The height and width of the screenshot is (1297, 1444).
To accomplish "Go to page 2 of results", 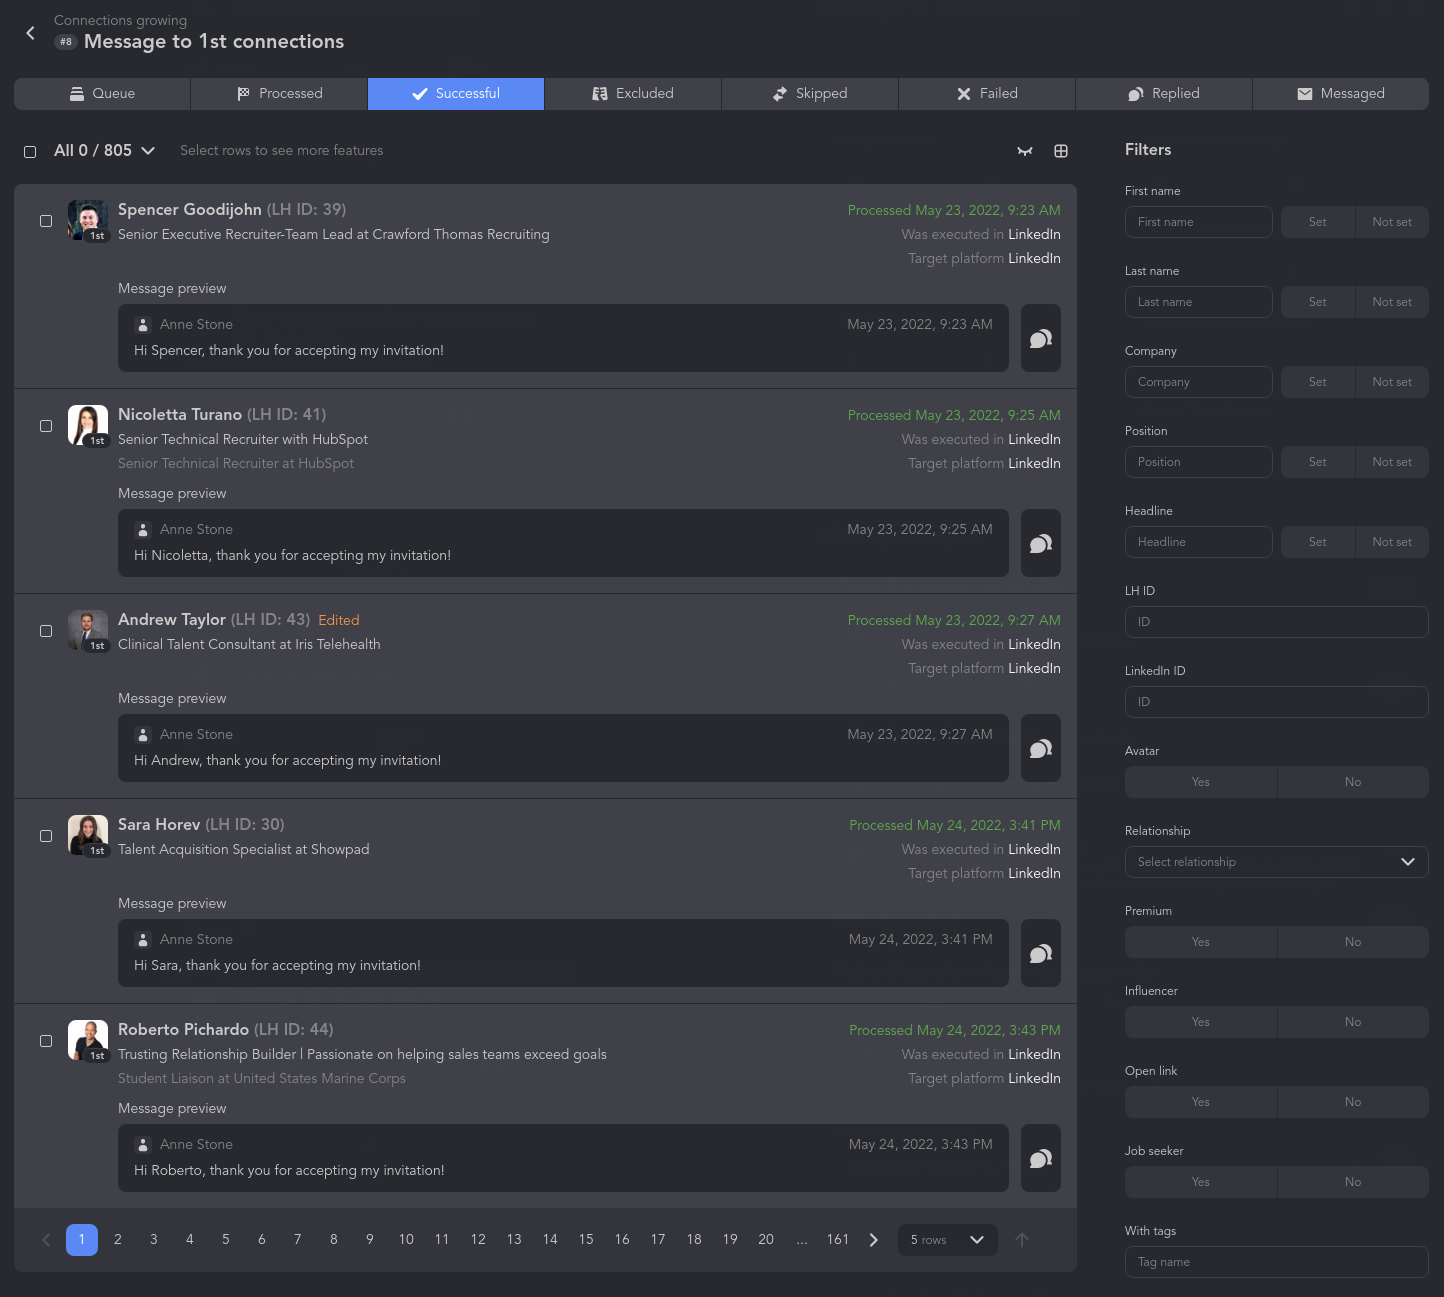I will 118,1240.
